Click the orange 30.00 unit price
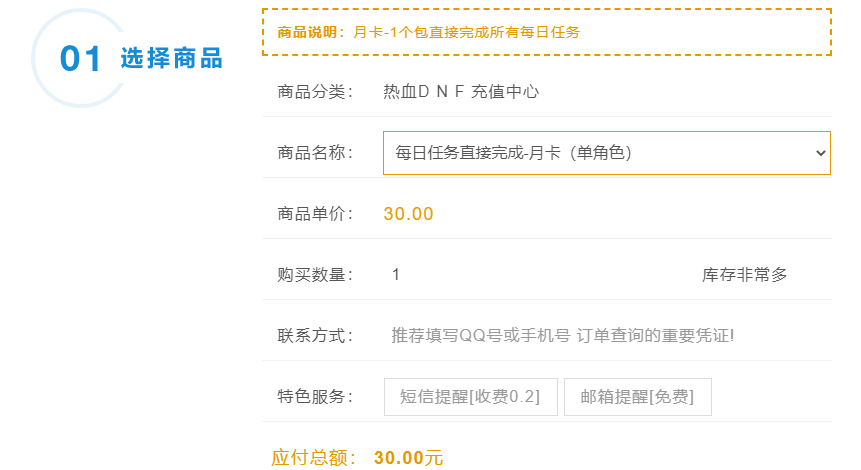 pos(408,213)
